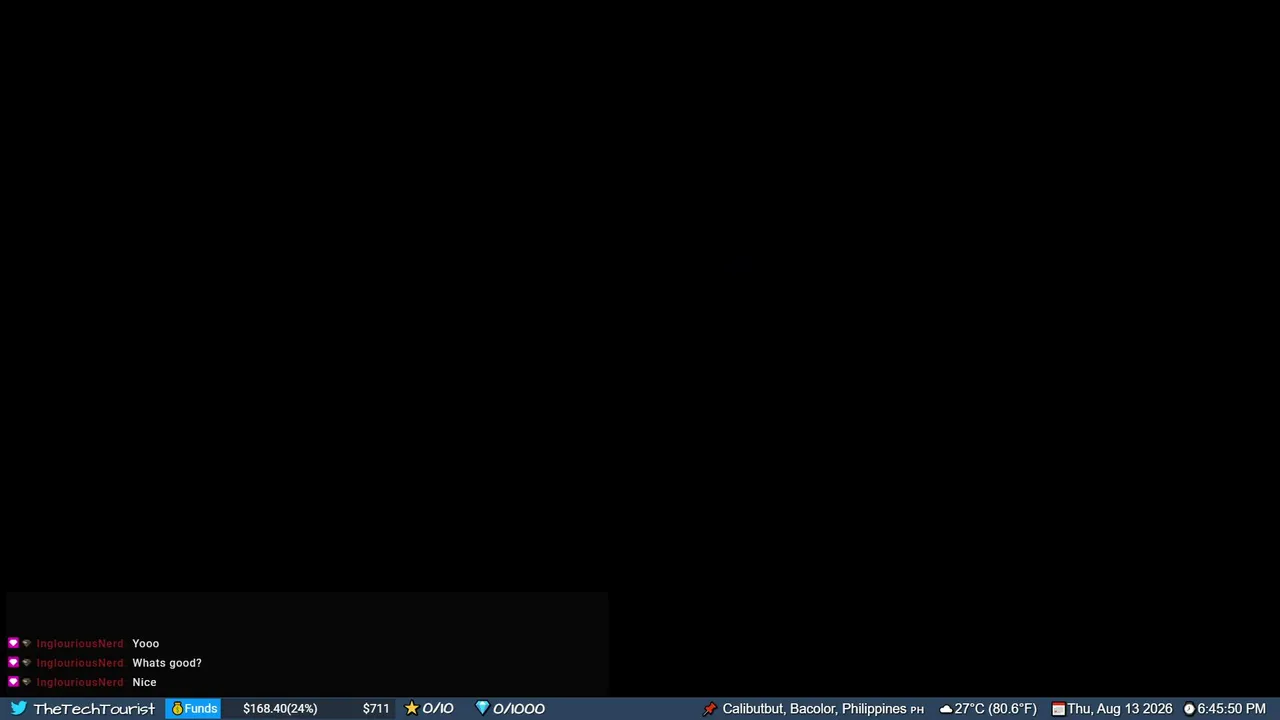The height and width of the screenshot is (720, 1280).
Task: Click InglouriousNerd username beside Whats good?
Action: click(x=80, y=663)
